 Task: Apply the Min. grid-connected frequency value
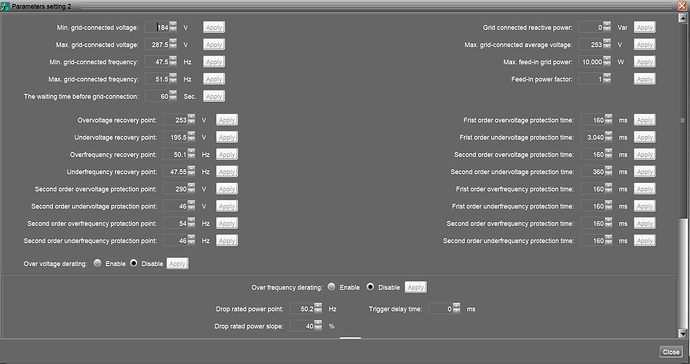pos(214,62)
